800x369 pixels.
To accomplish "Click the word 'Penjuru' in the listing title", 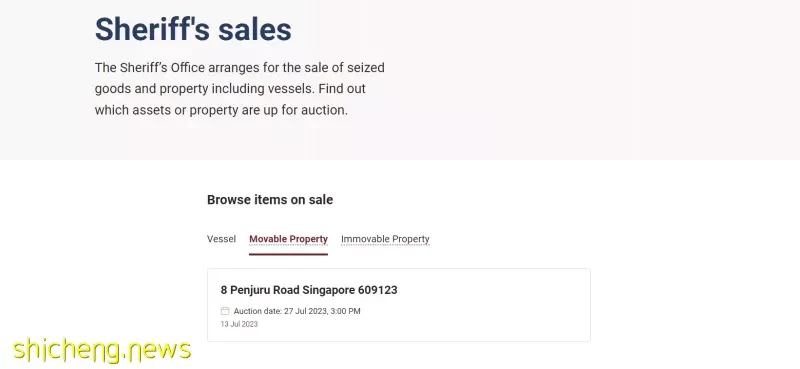I will [250, 290].
